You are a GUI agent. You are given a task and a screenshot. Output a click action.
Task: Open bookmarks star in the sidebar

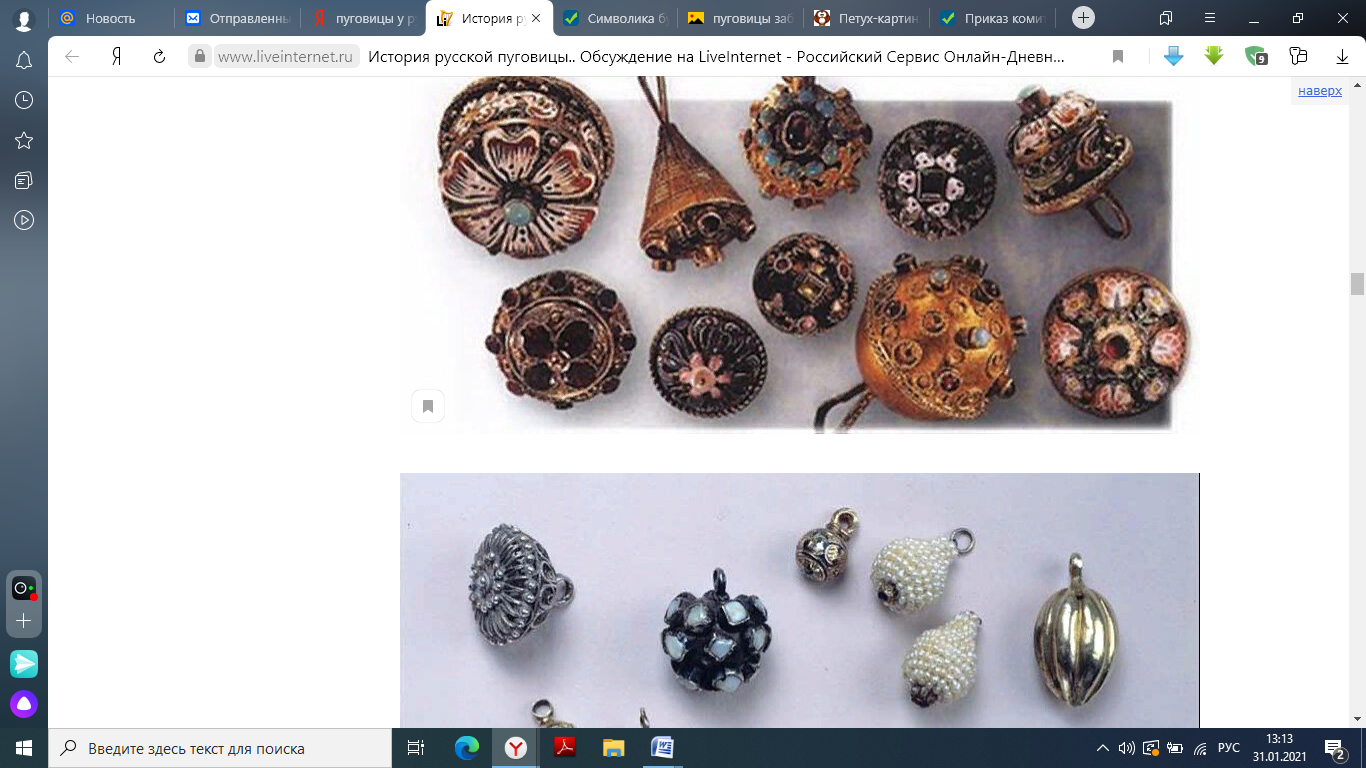[24, 140]
